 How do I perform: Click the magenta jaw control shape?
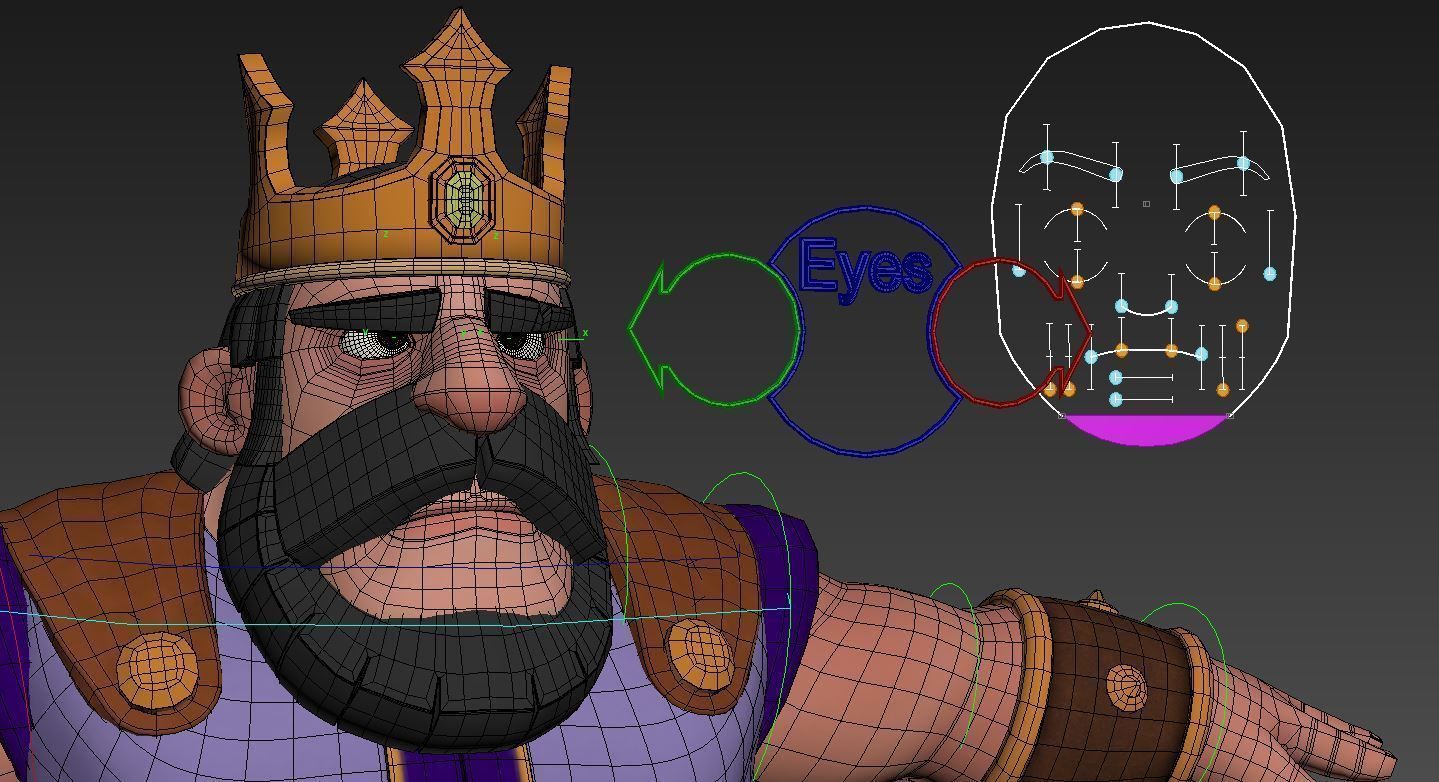(x=1146, y=429)
